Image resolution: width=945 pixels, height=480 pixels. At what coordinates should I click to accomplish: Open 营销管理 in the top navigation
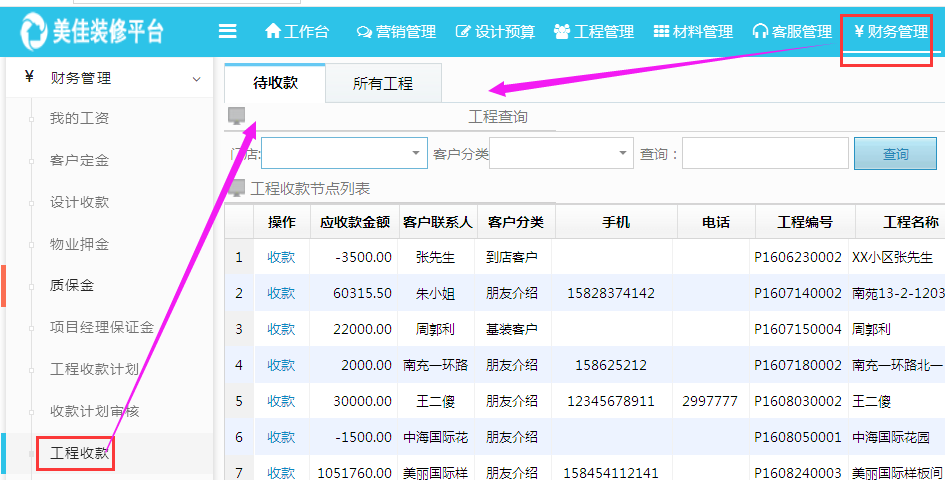point(396,32)
